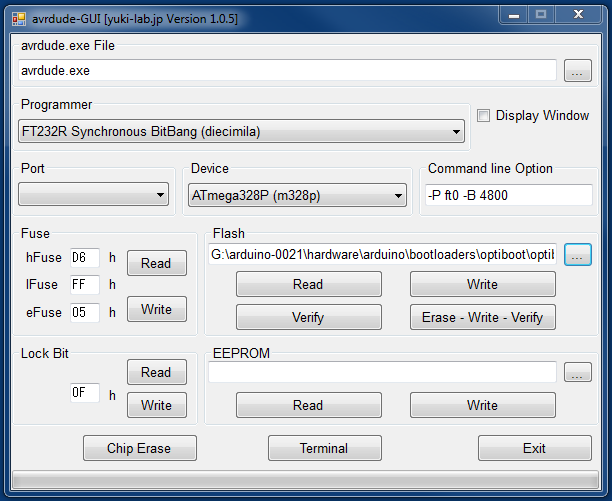Image resolution: width=612 pixels, height=501 pixels.
Task: Browse for Flash hex file
Action: click(578, 255)
